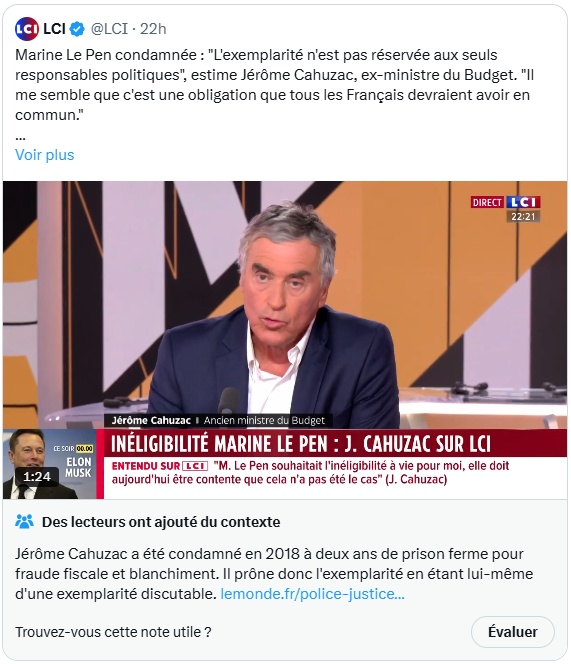The image size is (571, 664).
Task: Open the 22h timestamp link
Action: point(153,29)
